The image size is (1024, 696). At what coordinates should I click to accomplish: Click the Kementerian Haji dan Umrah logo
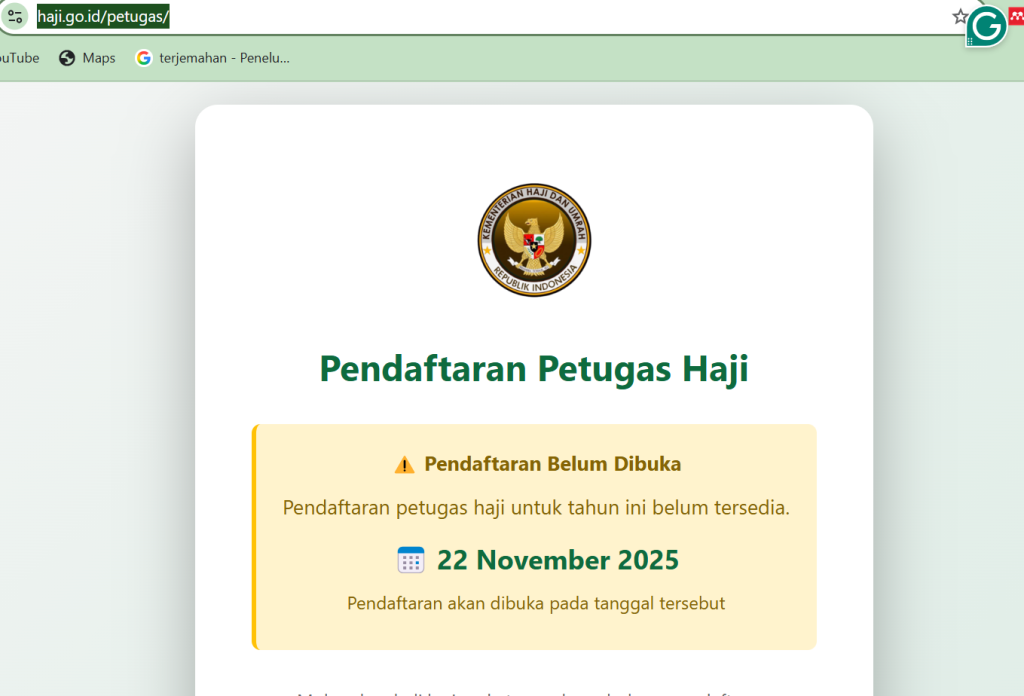pos(534,240)
